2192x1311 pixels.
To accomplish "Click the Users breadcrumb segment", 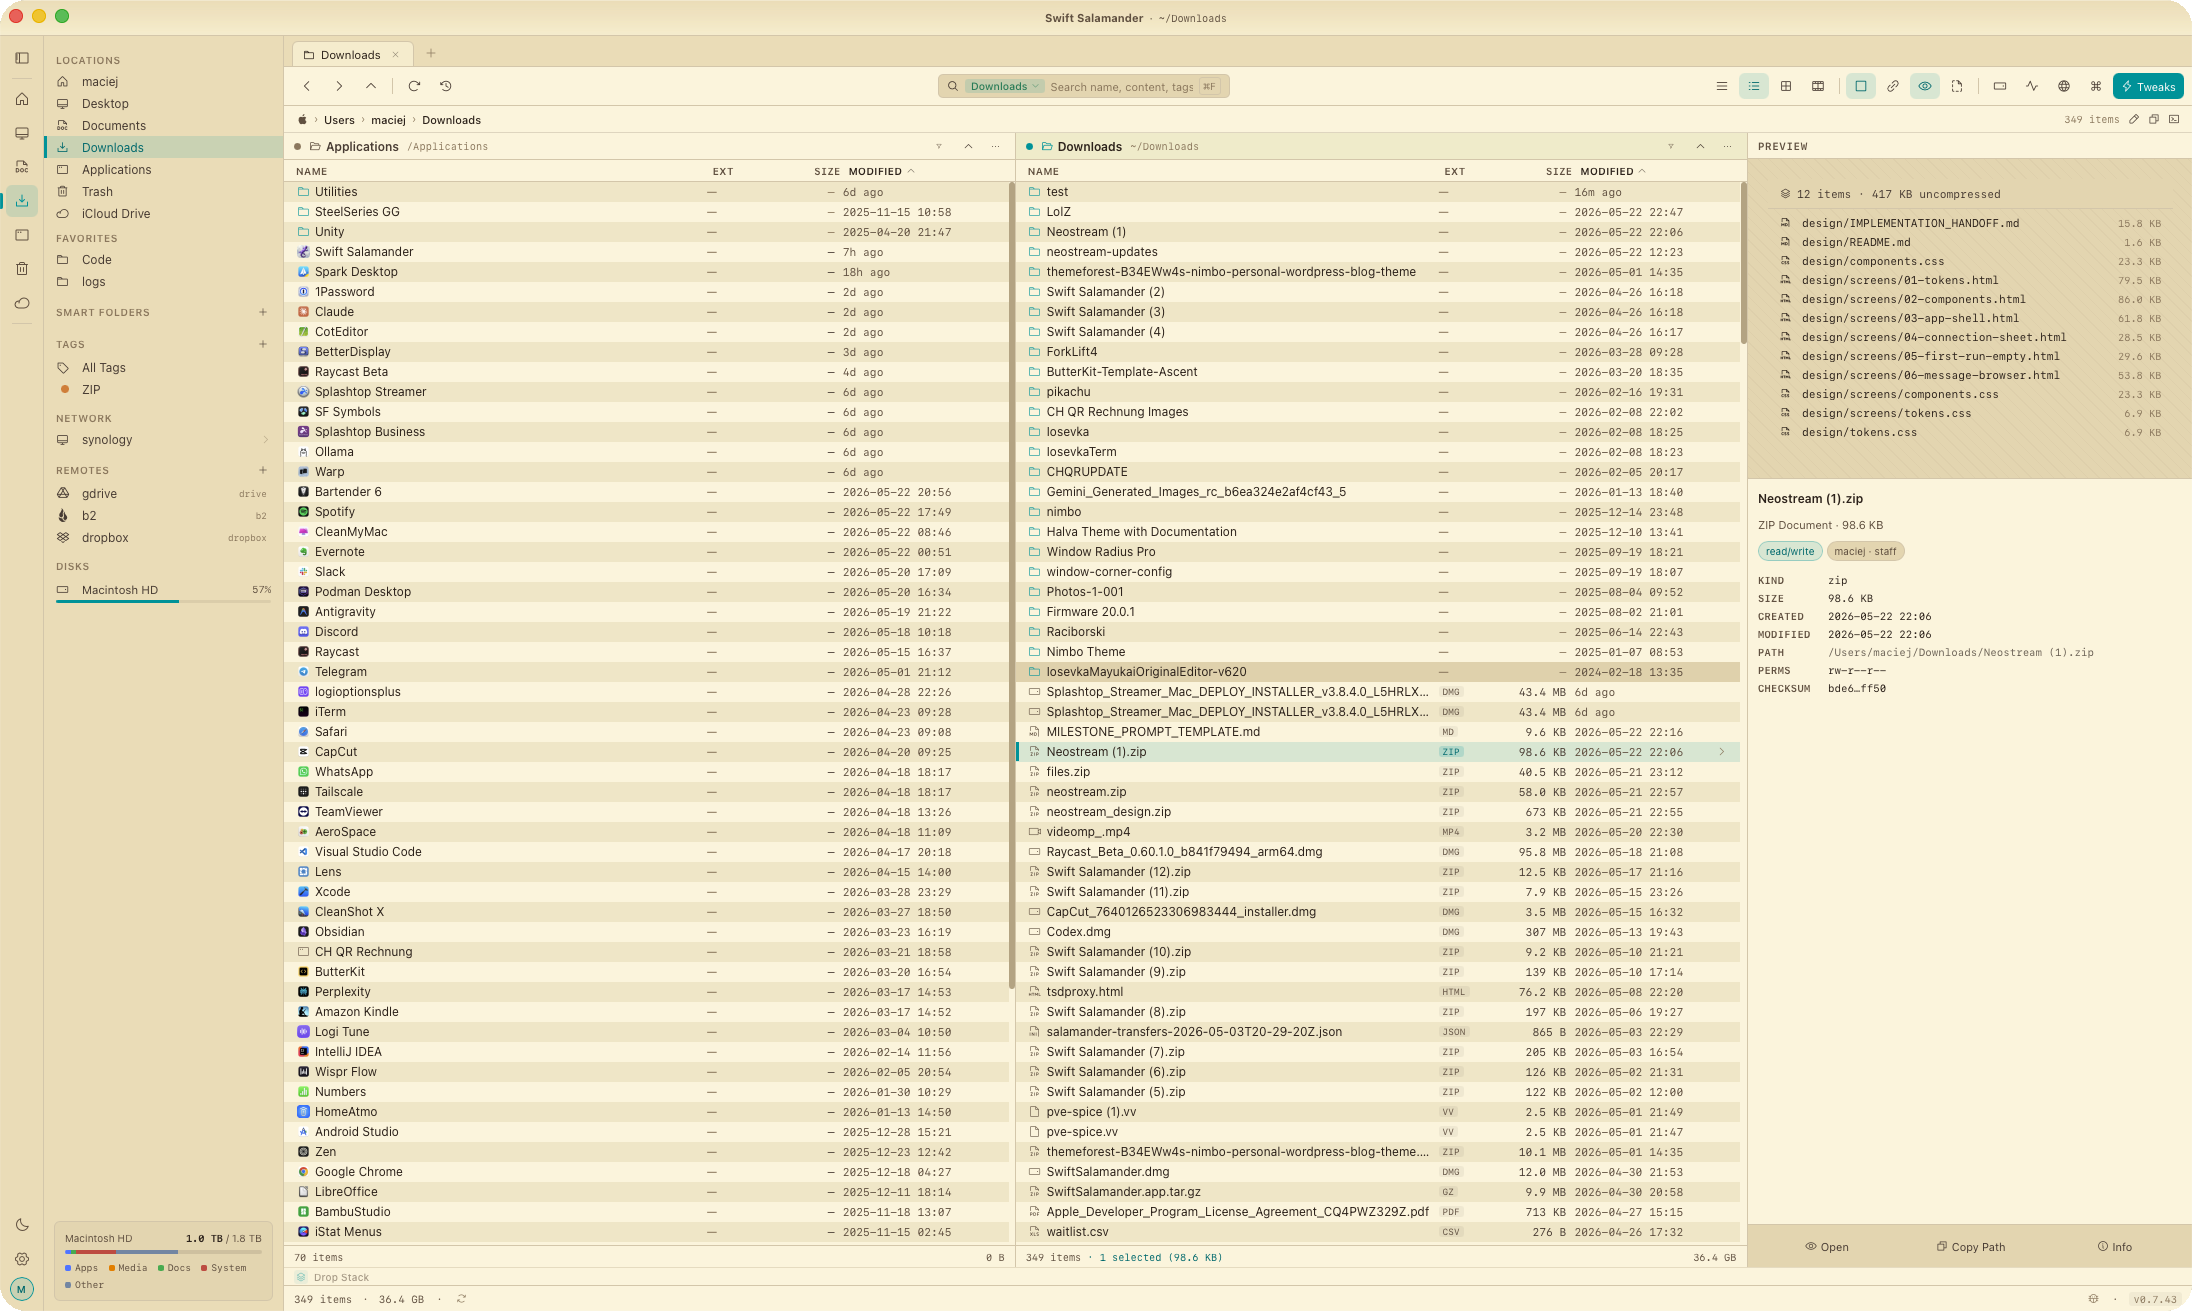I will tap(339, 120).
